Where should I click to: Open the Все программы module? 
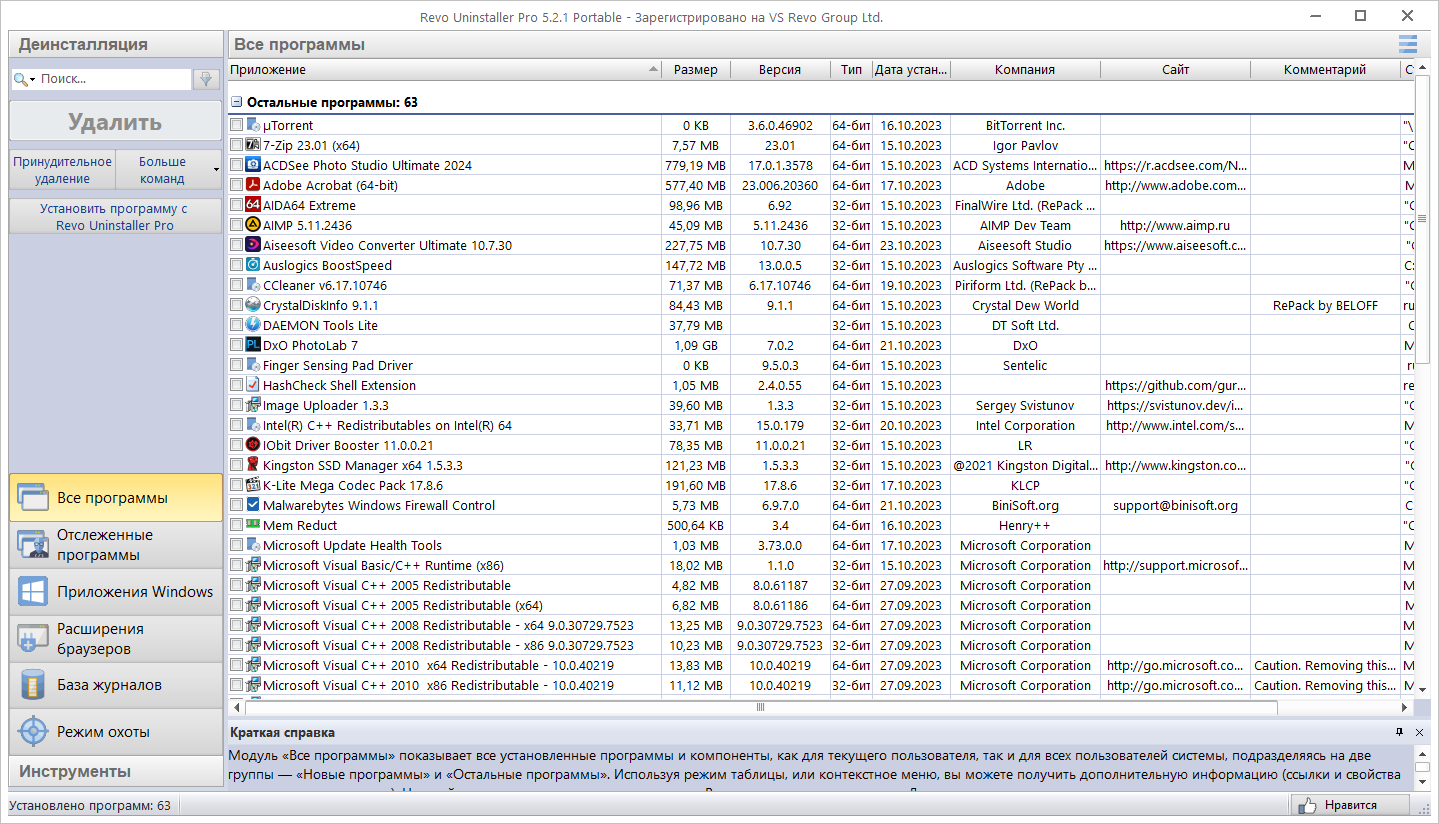[116, 498]
